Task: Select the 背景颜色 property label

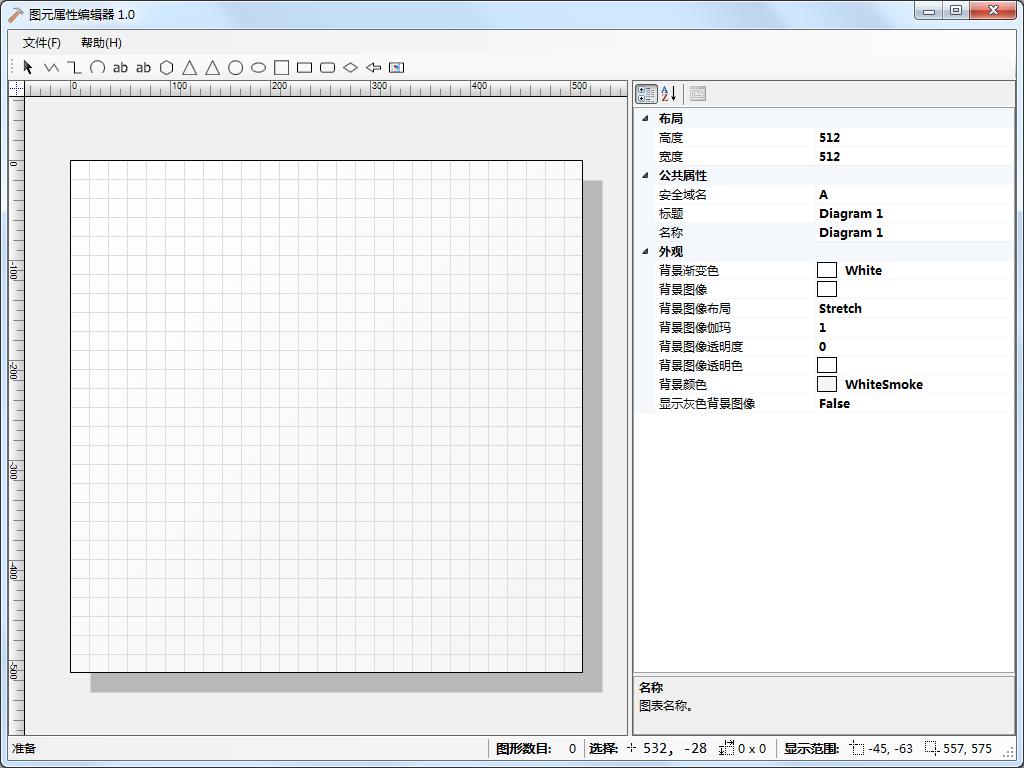Action: coord(682,384)
